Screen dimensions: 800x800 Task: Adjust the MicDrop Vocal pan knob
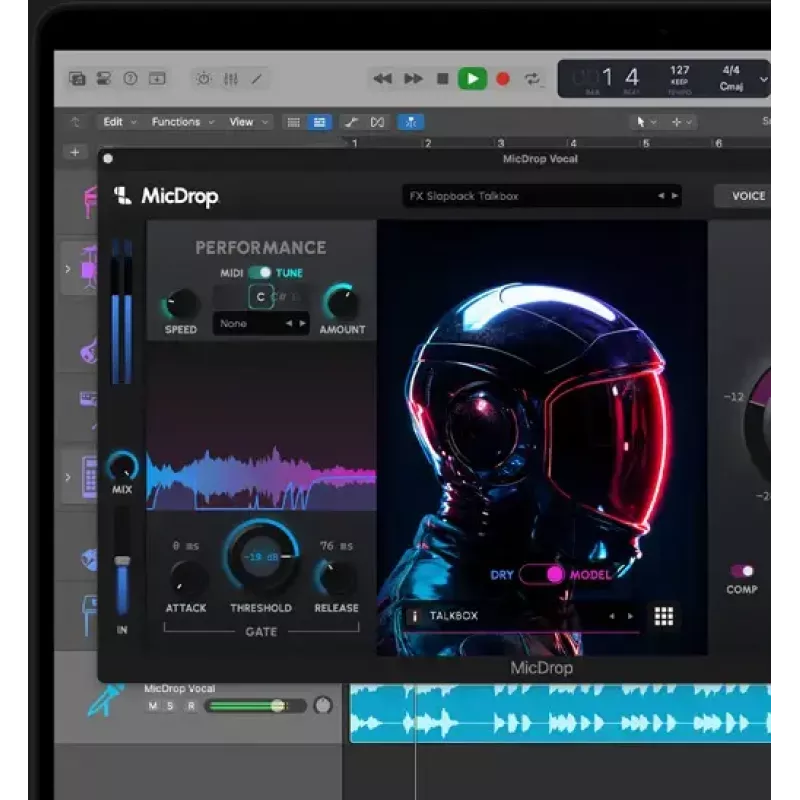point(323,706)
